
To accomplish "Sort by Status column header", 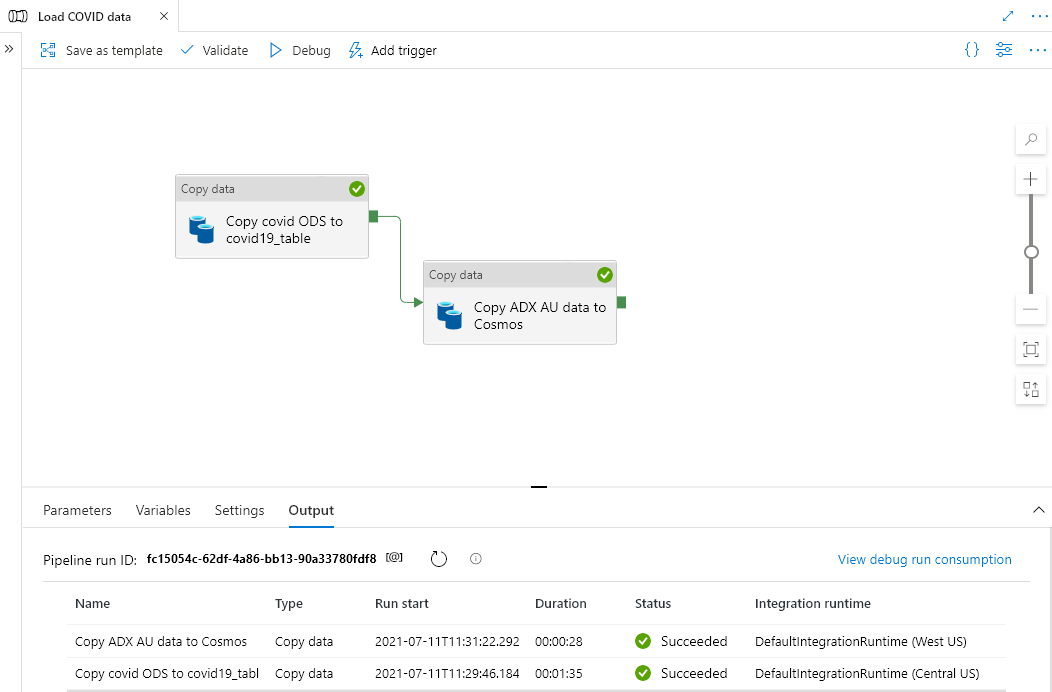I will 653,603.
